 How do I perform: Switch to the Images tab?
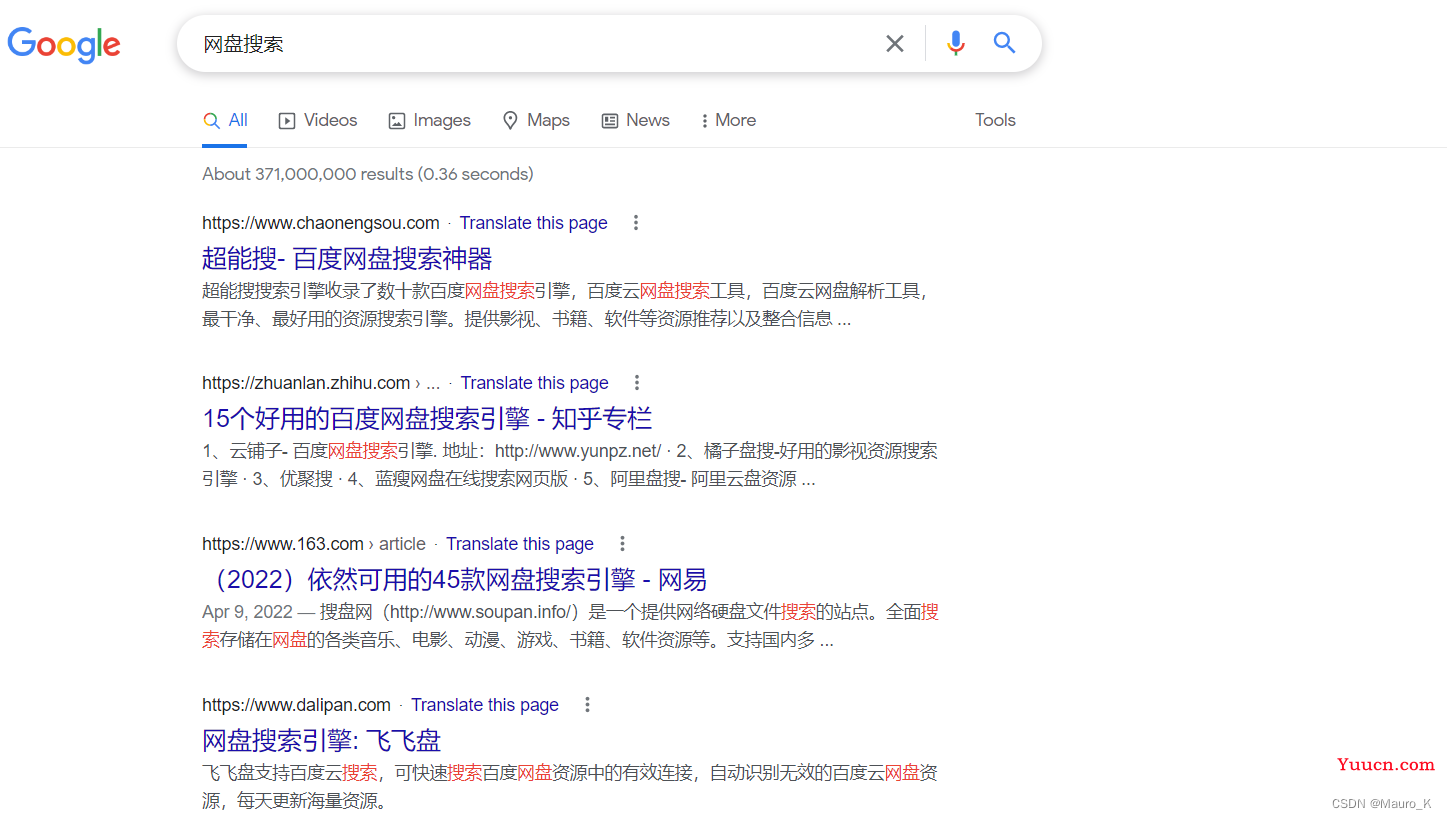click(x=429, y=121)
